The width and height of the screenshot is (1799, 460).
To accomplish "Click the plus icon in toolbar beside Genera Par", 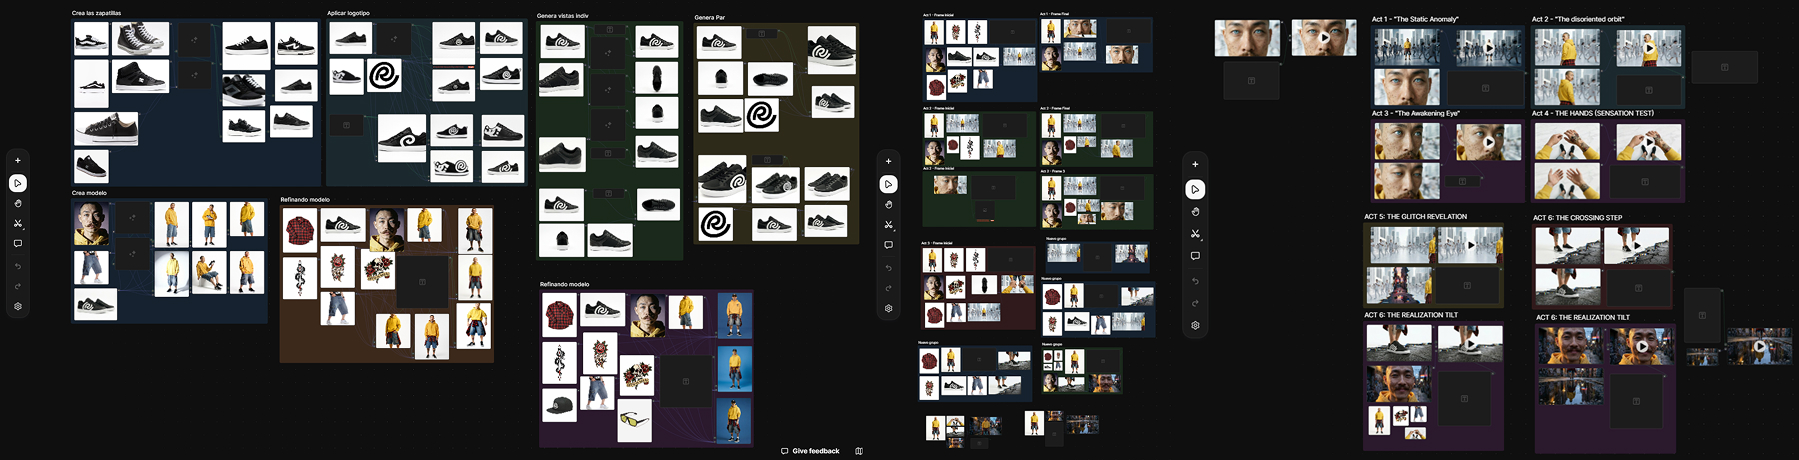I will pyautogui.click(x=888, y=161).
